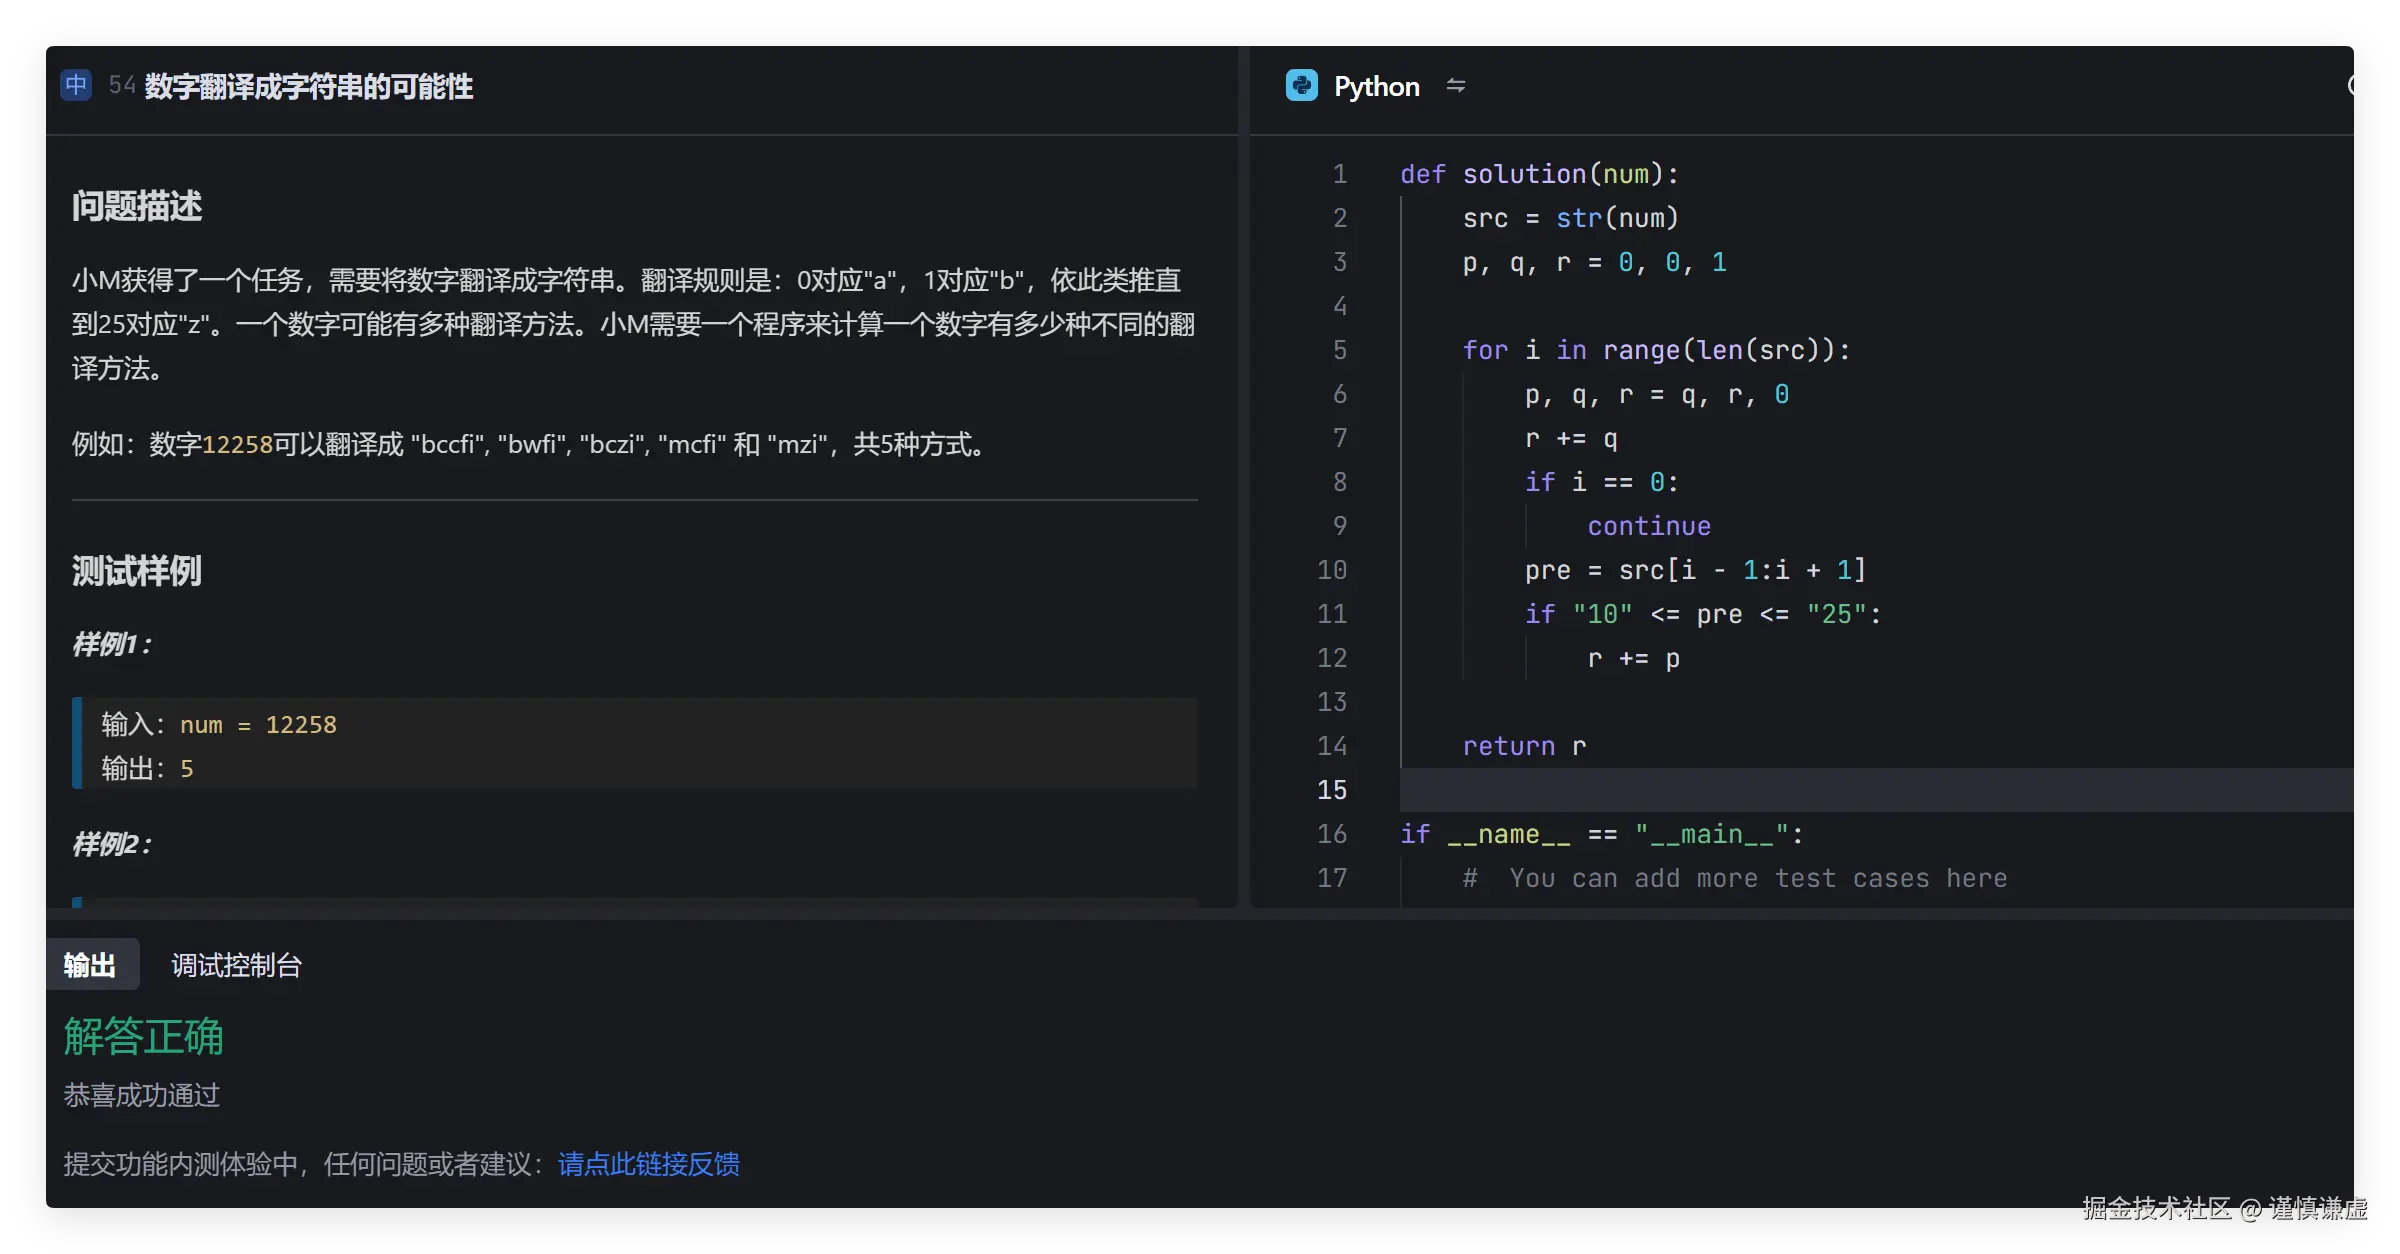Click the 解答正确 result heading
Screen dimensions: 2400x1254
[144, 1036]
